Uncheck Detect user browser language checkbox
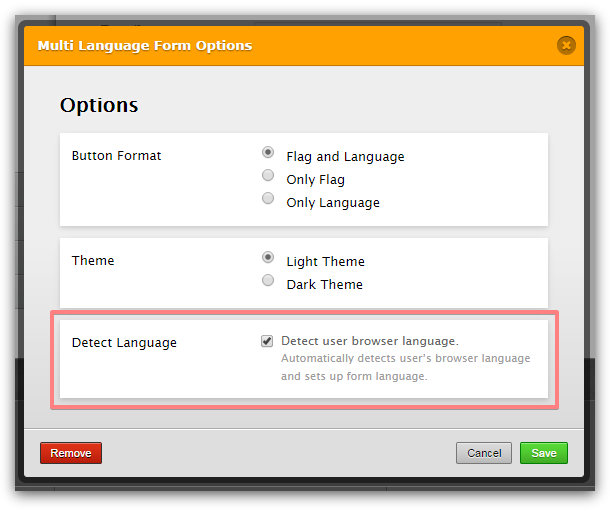The height and width of the screenshot is (511, 610). coord(267,341)
